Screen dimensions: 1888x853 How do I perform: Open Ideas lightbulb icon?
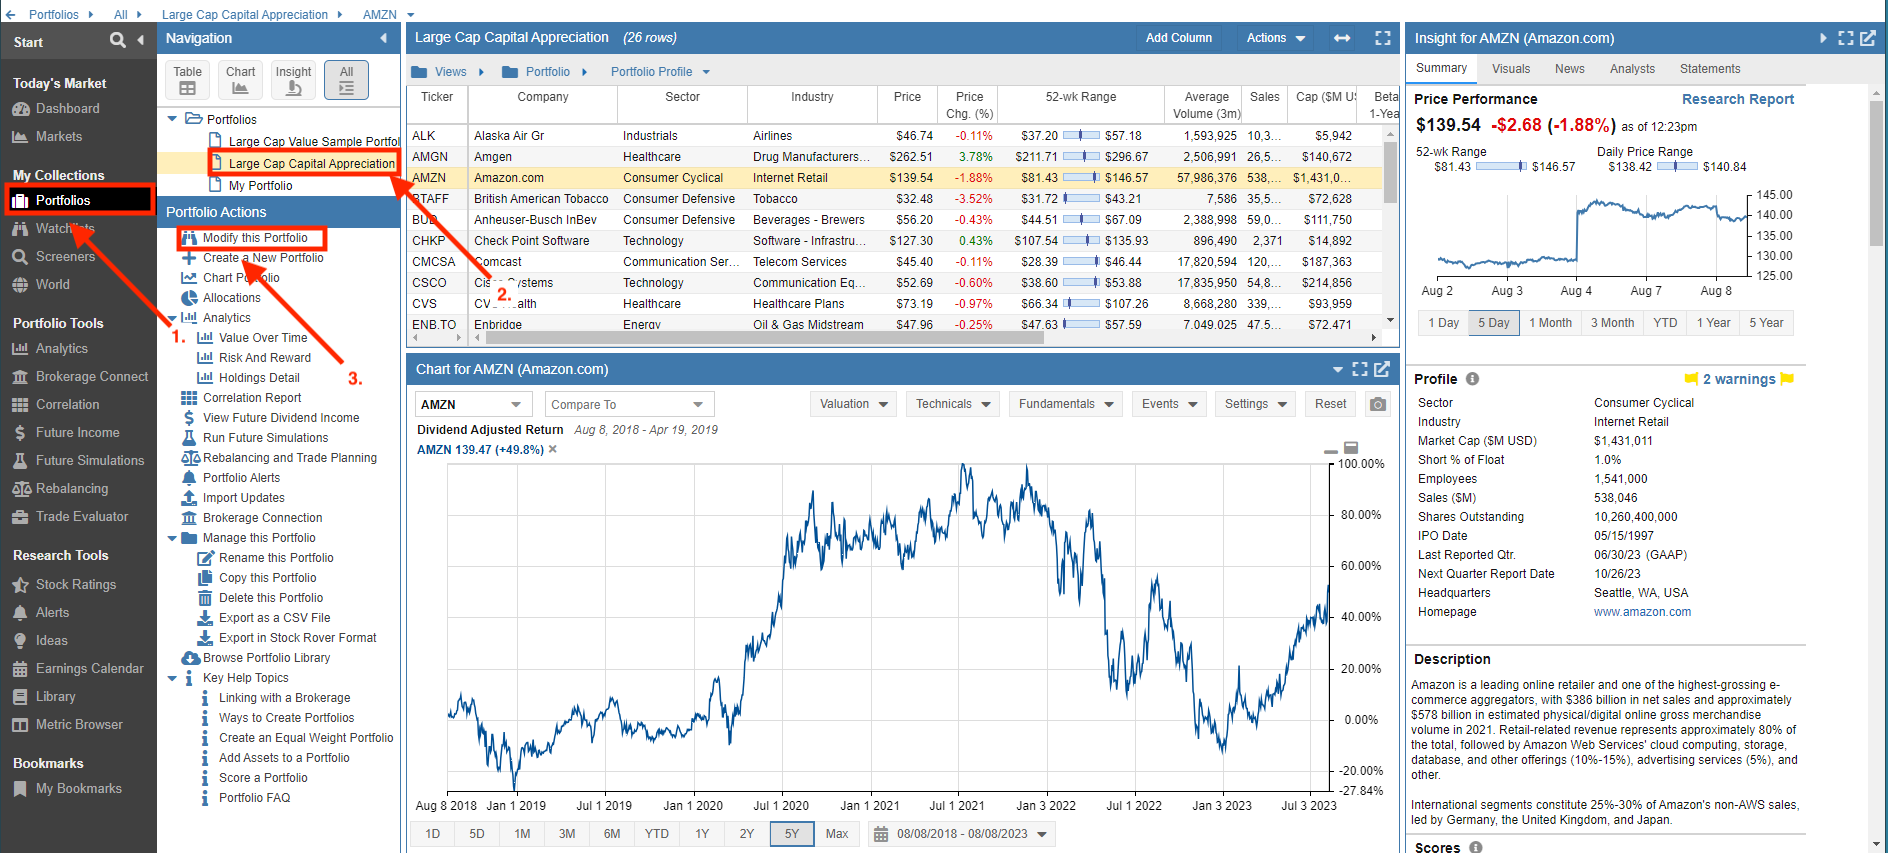pos(20,641)
